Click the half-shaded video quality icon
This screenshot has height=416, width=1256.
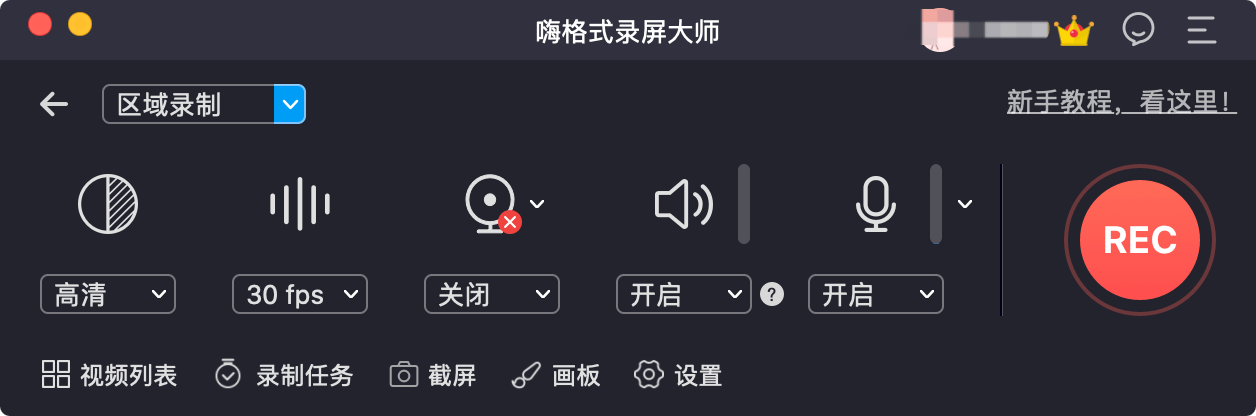(108, 204)
